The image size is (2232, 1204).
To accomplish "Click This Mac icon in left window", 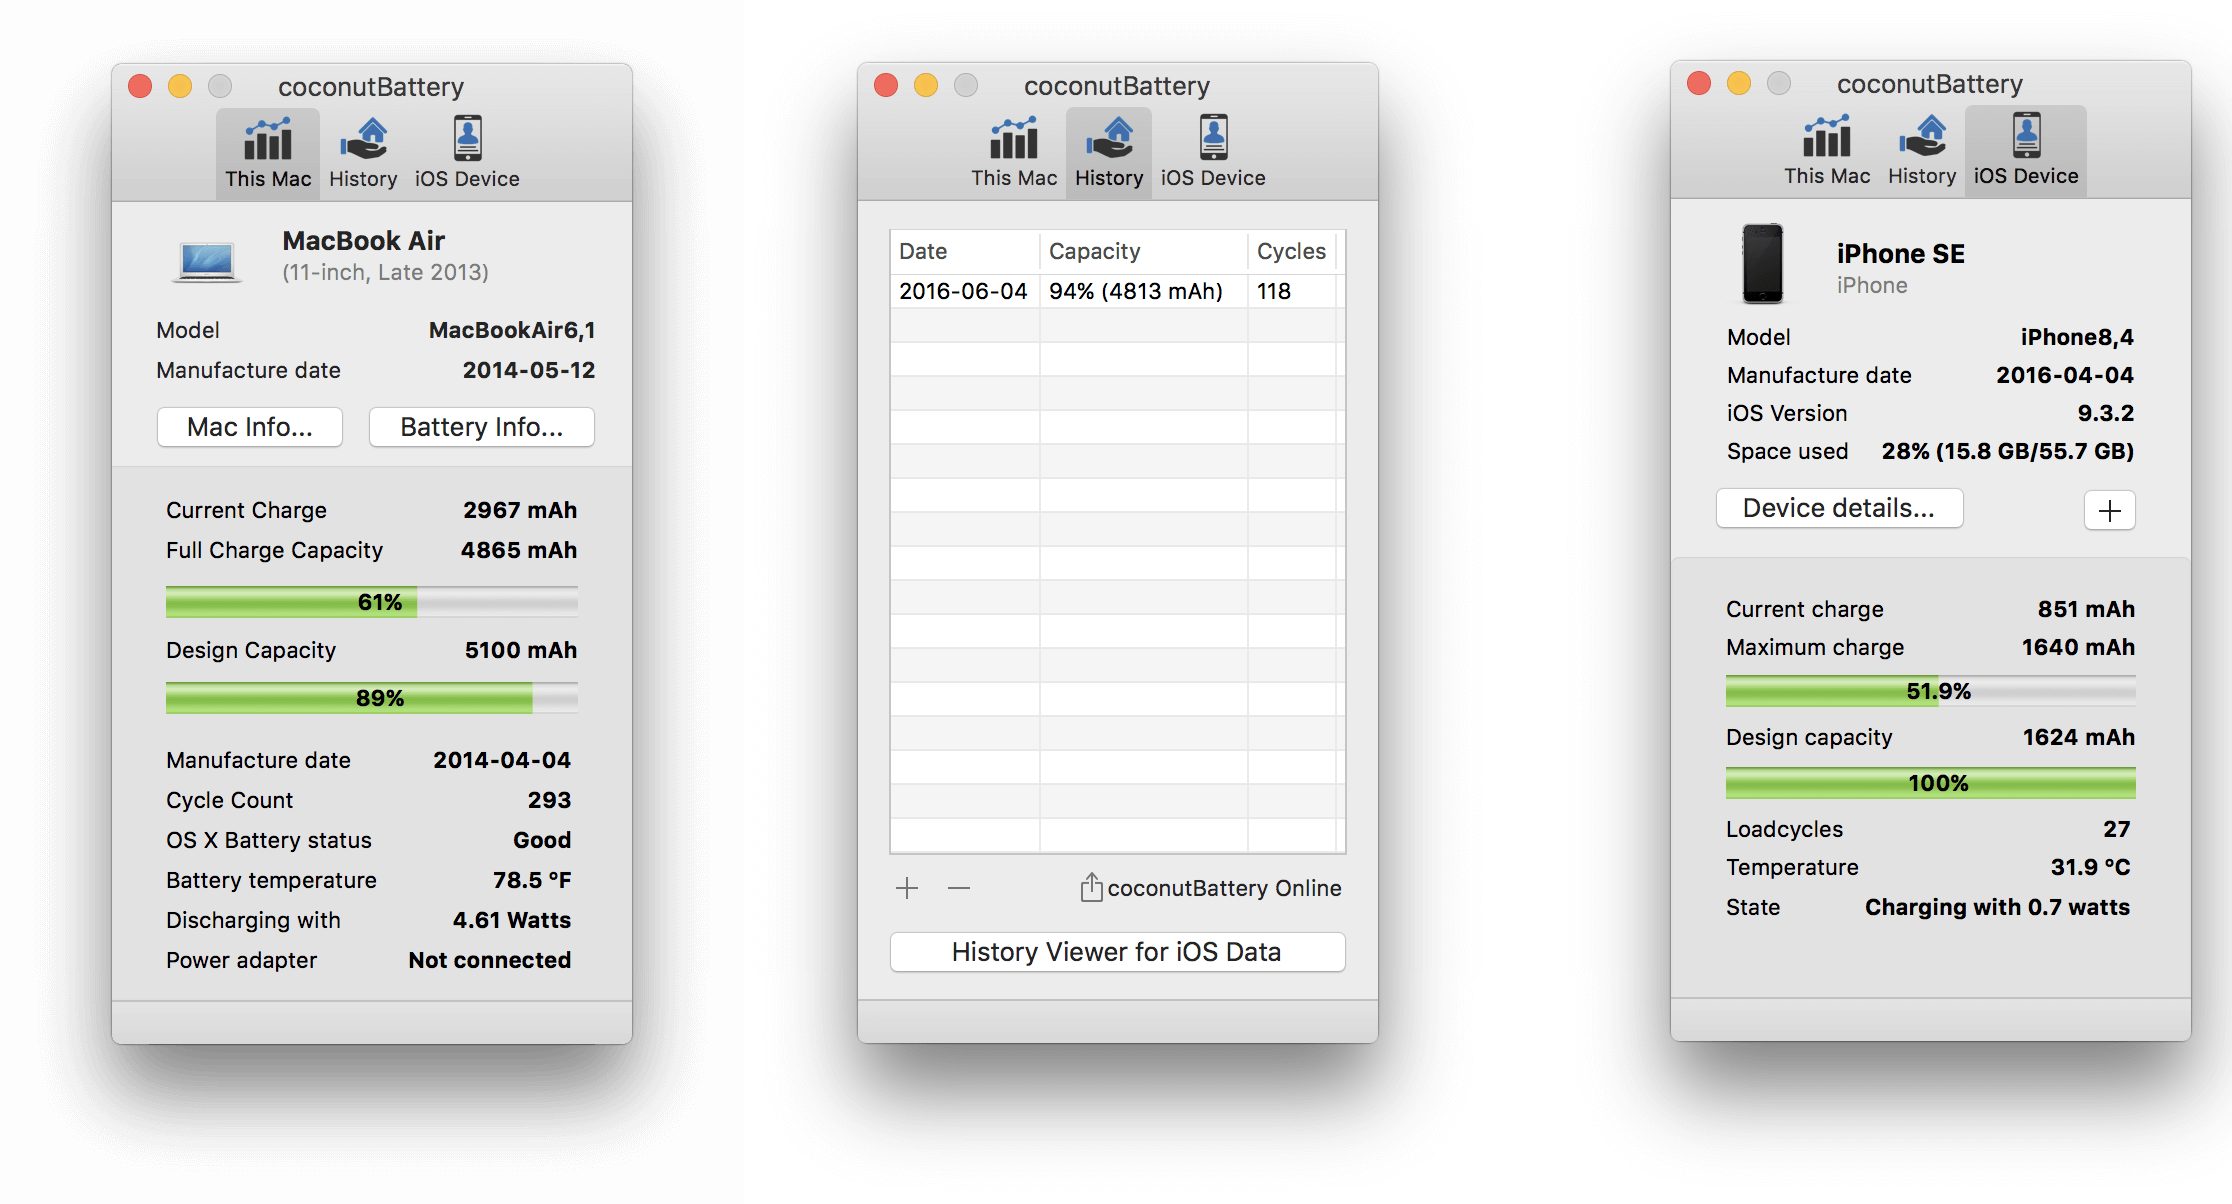I will tap(268, 141).
